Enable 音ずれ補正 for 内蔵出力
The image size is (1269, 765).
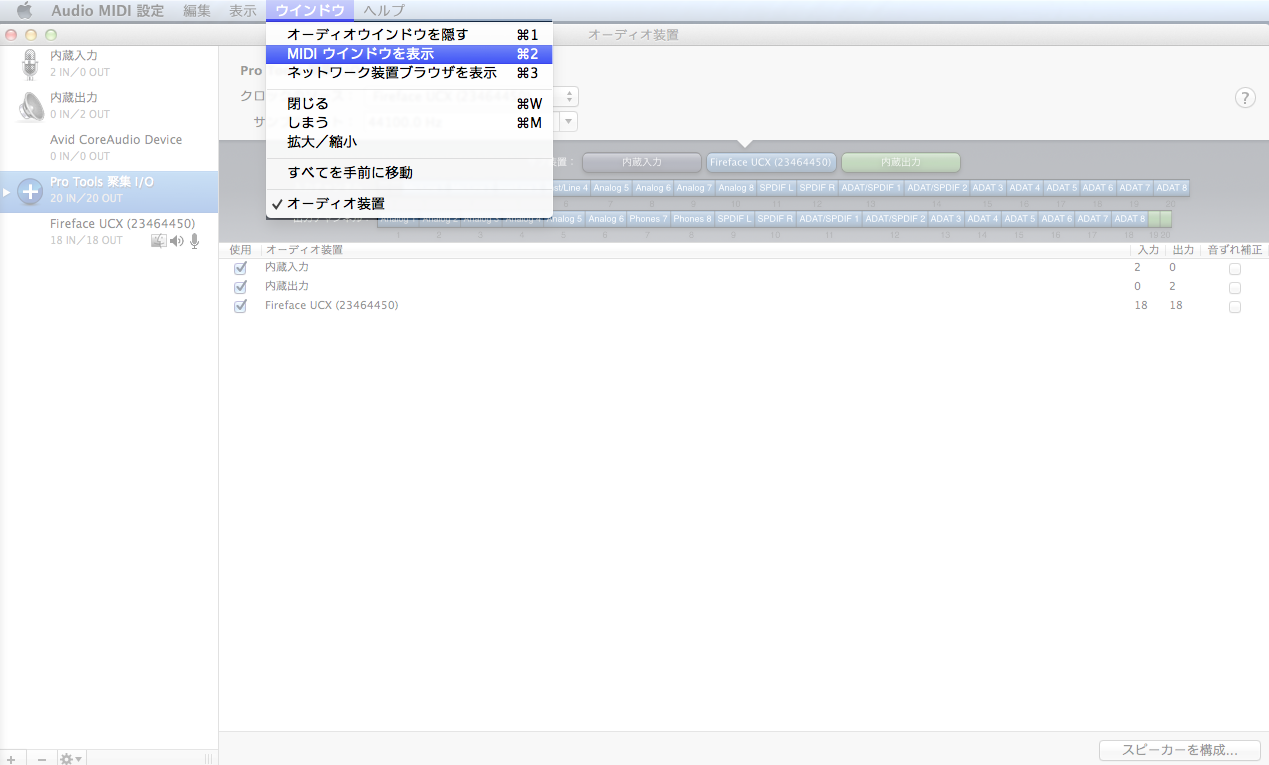coord(1235,287)
